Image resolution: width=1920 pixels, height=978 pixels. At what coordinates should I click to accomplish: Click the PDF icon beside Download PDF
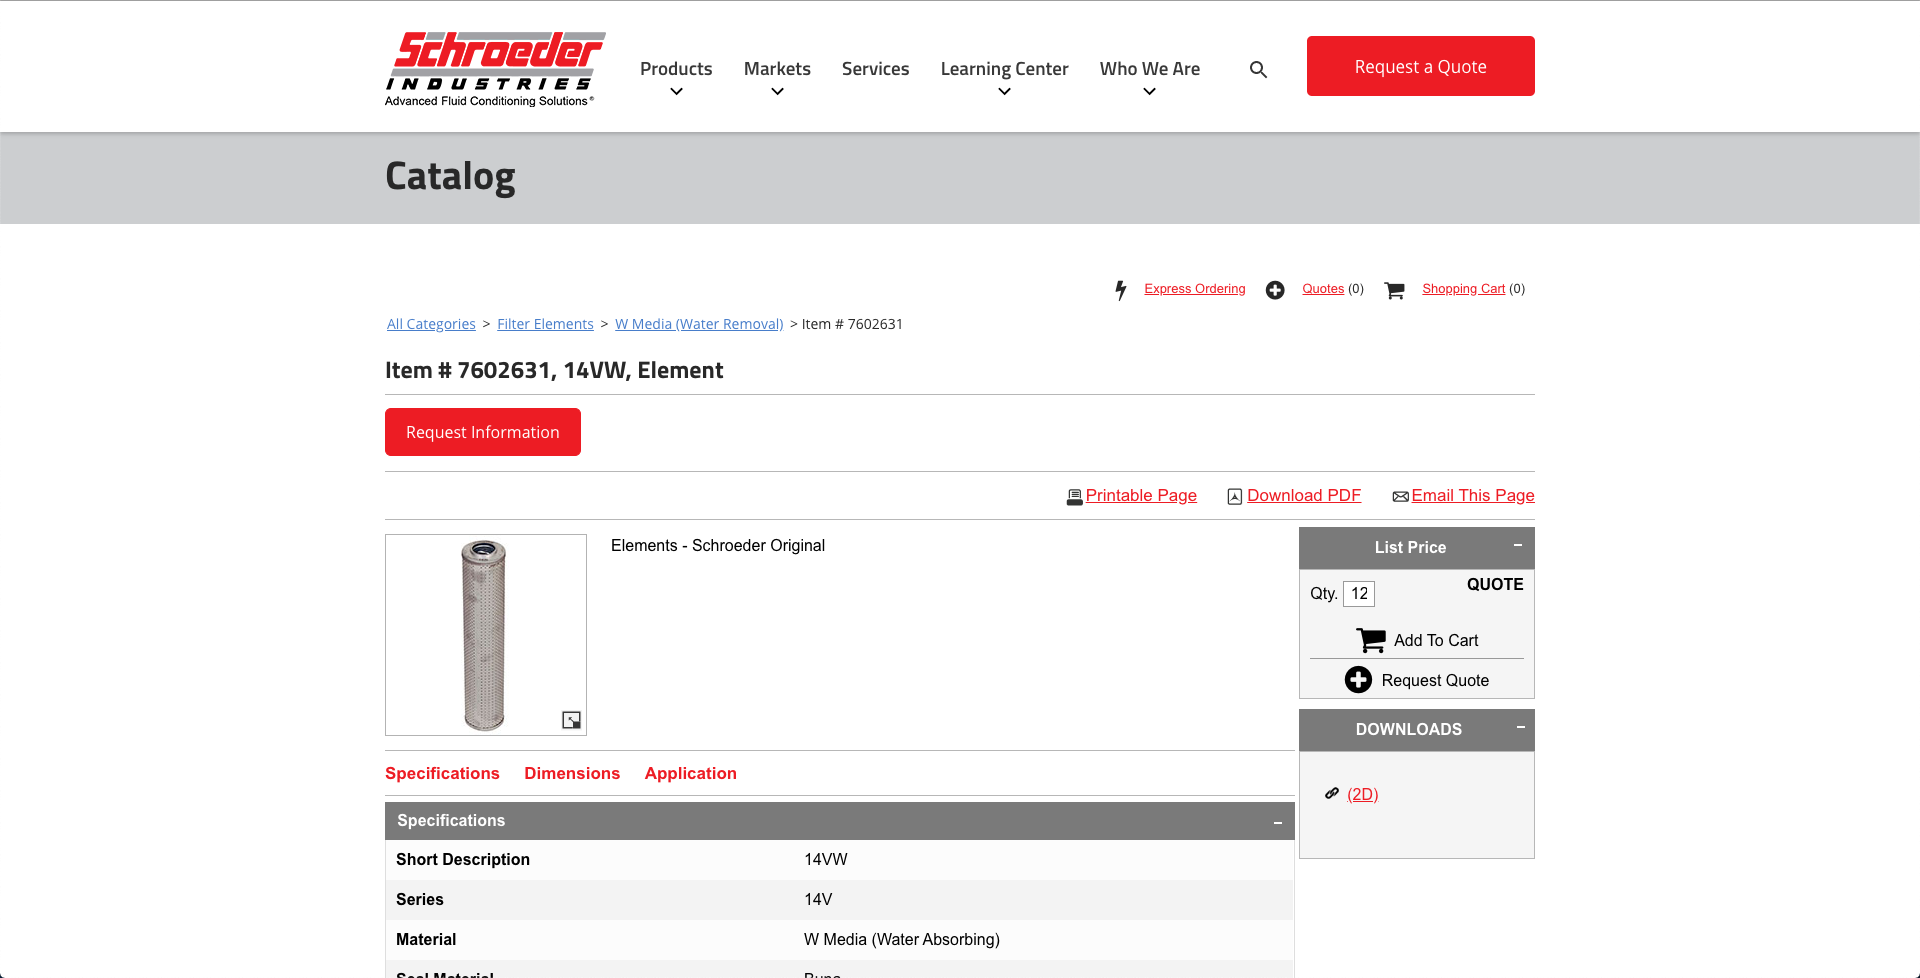(1235, 497)
